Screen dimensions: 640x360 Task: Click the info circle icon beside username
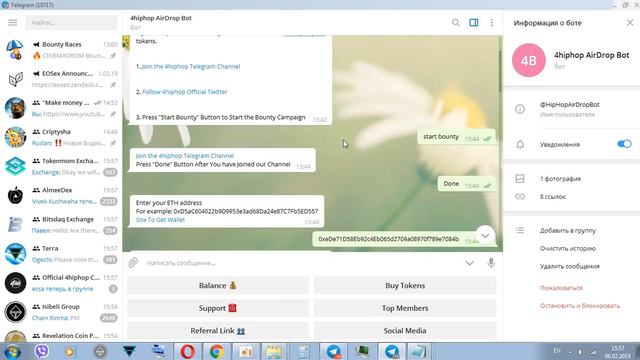tap(520, 109)
